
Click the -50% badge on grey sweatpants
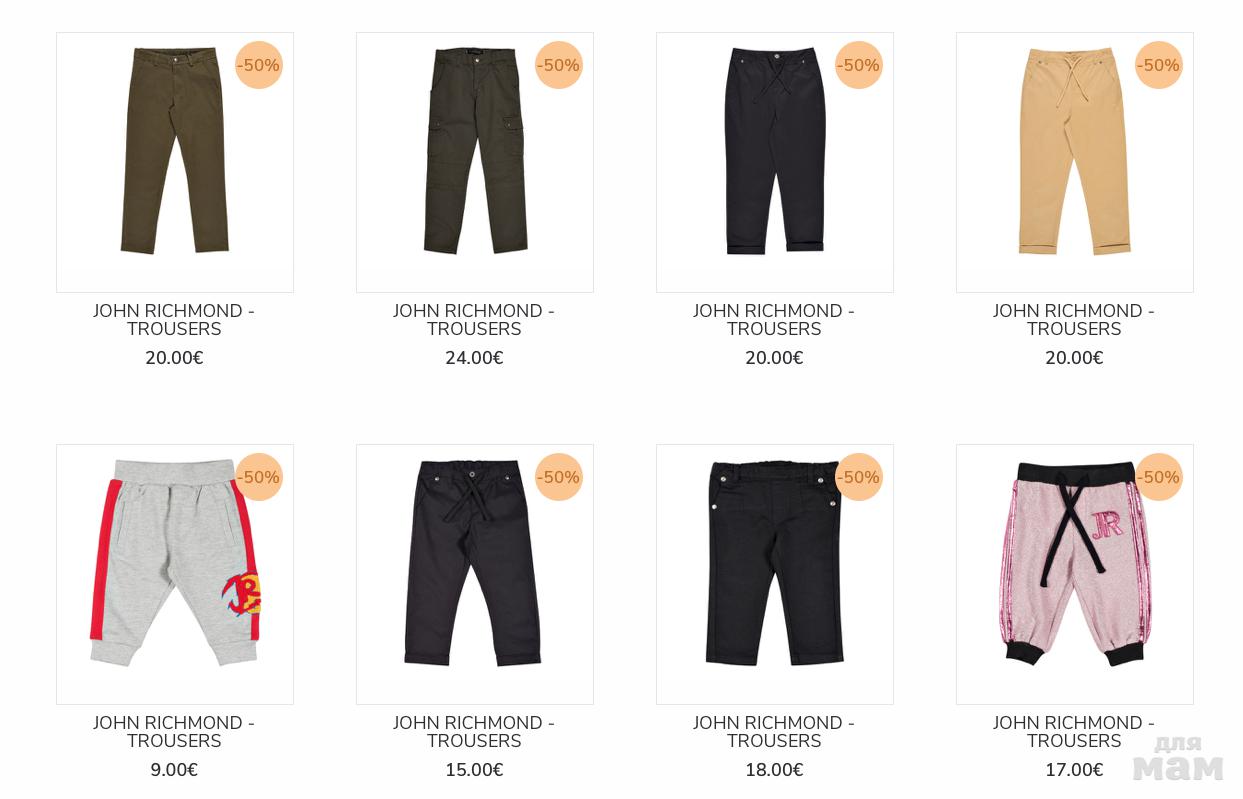tap(259, 477)
